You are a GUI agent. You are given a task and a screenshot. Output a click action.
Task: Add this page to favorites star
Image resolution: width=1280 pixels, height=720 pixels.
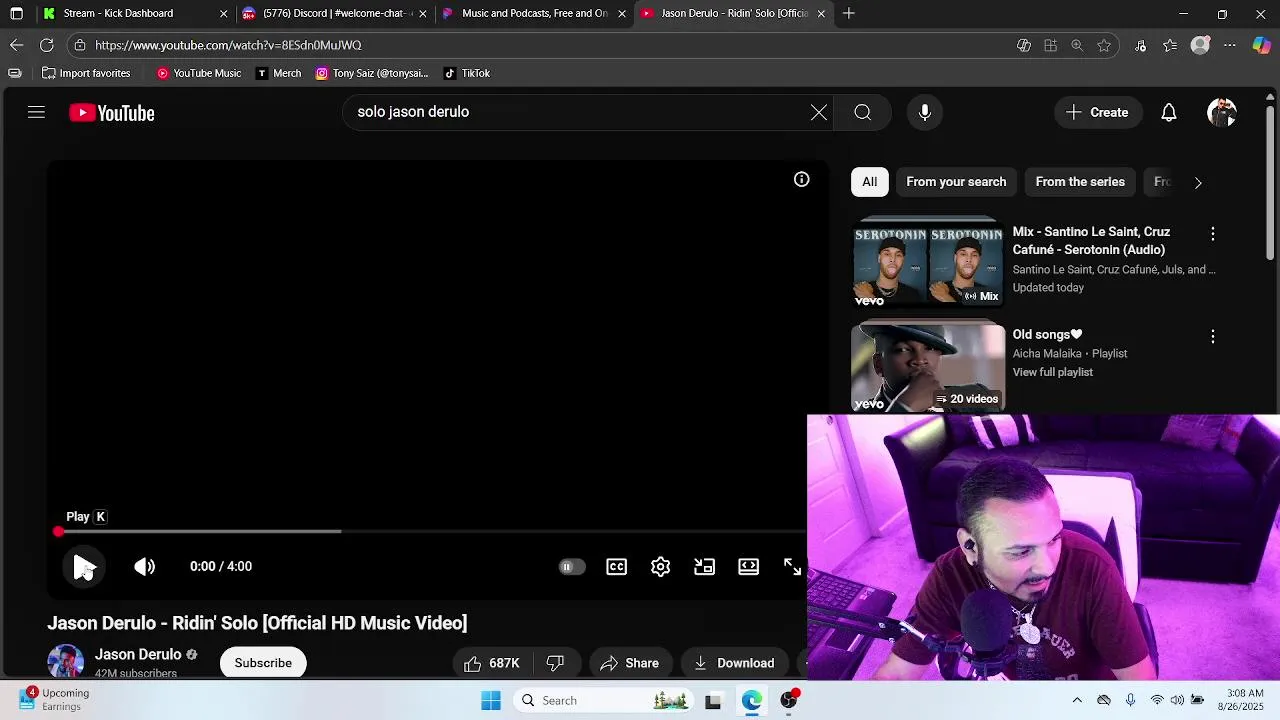click(1104, 45)
